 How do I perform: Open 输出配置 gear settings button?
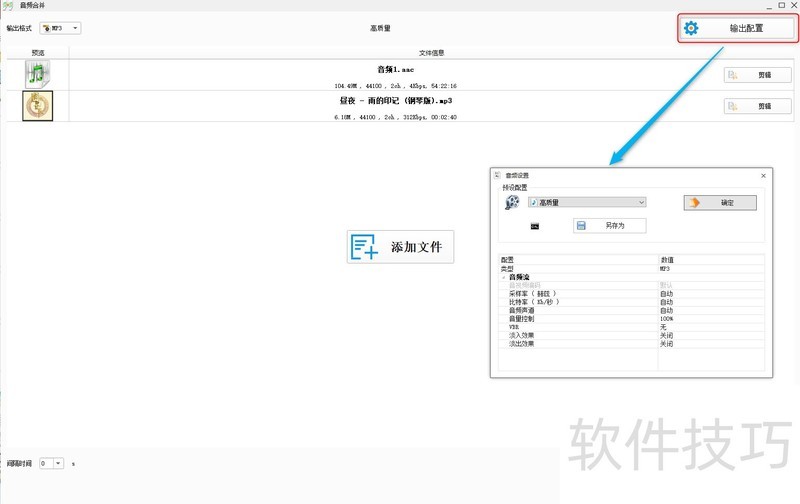pyautogui.click(x=738, y=28)
